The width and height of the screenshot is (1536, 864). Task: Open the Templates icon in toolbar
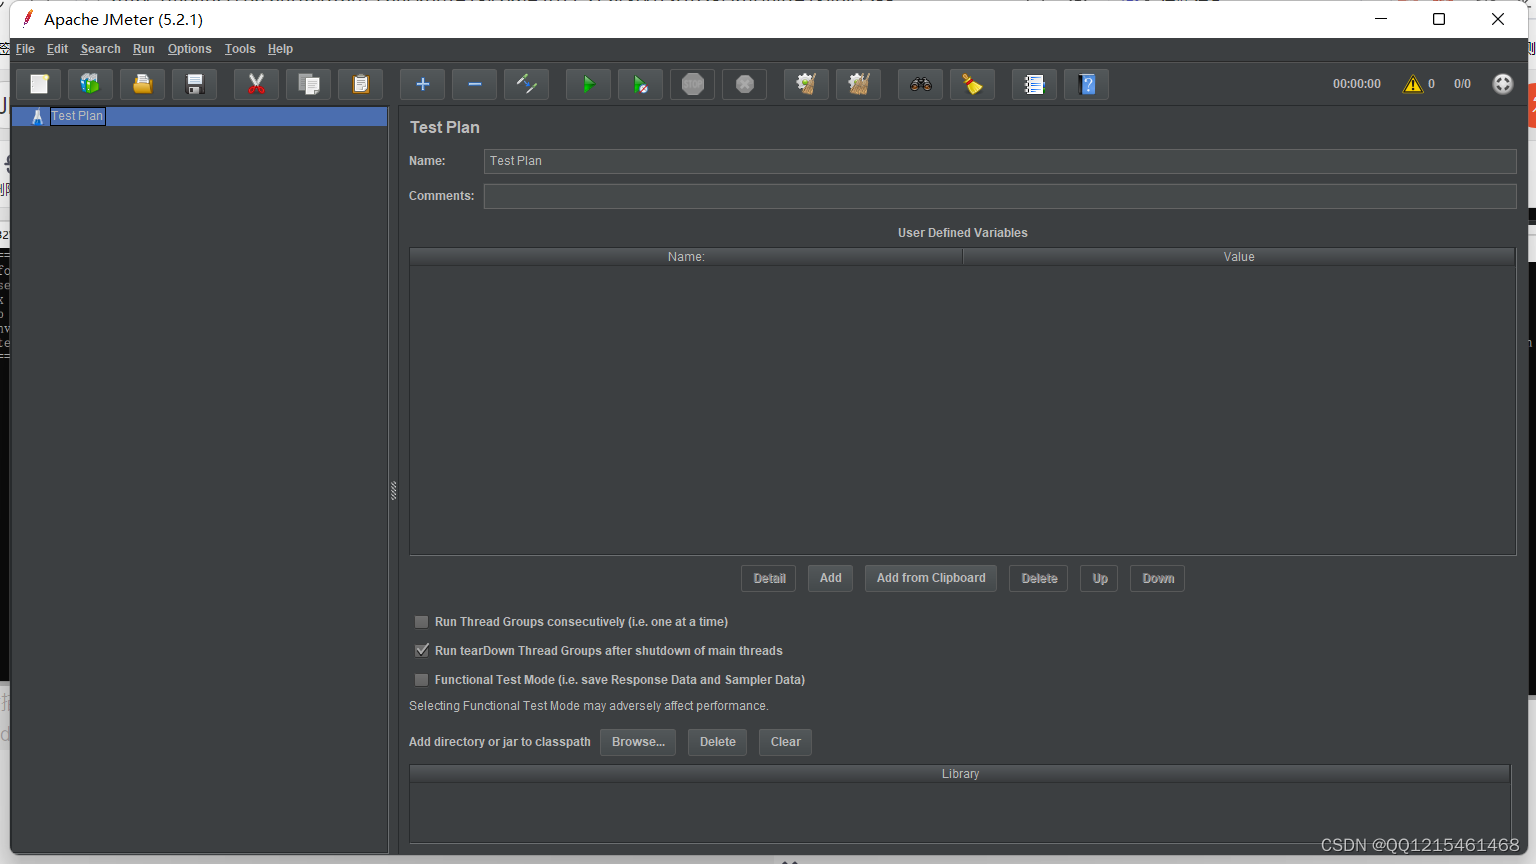point(90,84)
